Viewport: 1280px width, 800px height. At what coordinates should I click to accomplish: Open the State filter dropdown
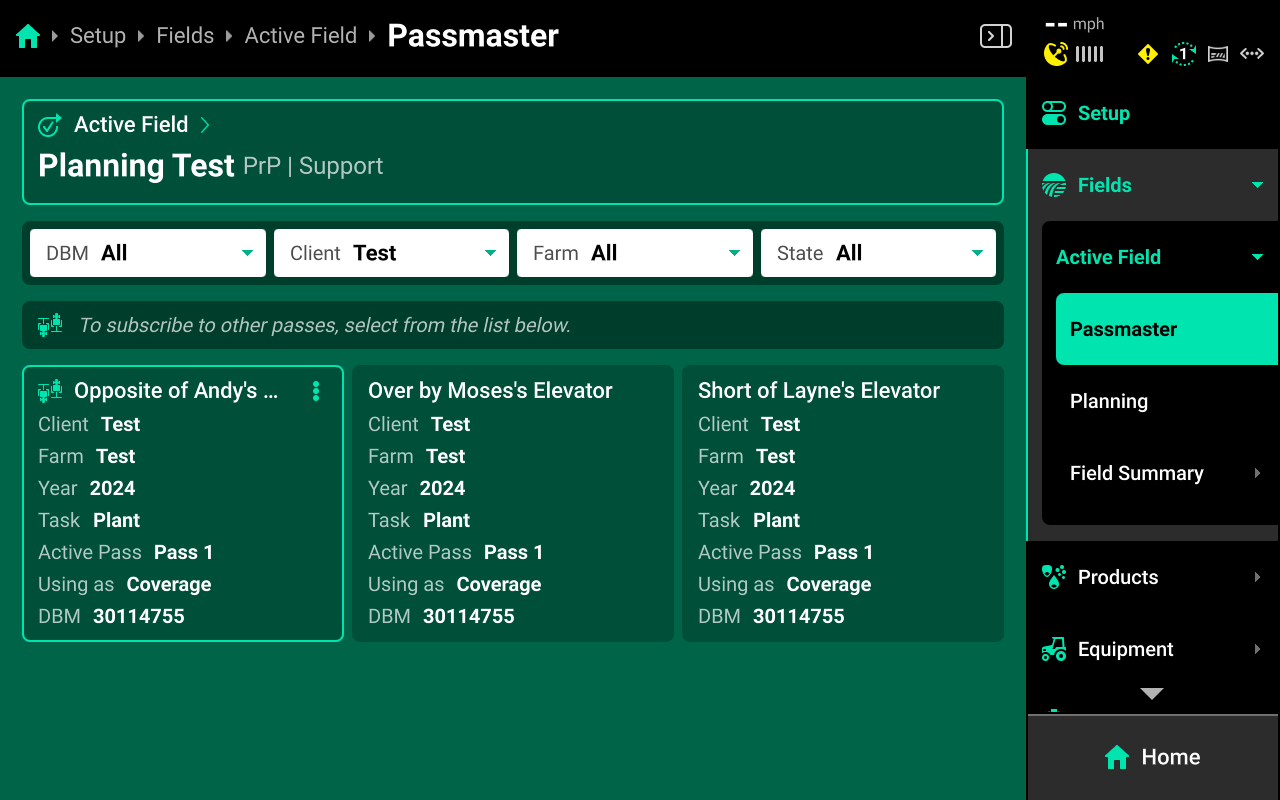point(878,253)
